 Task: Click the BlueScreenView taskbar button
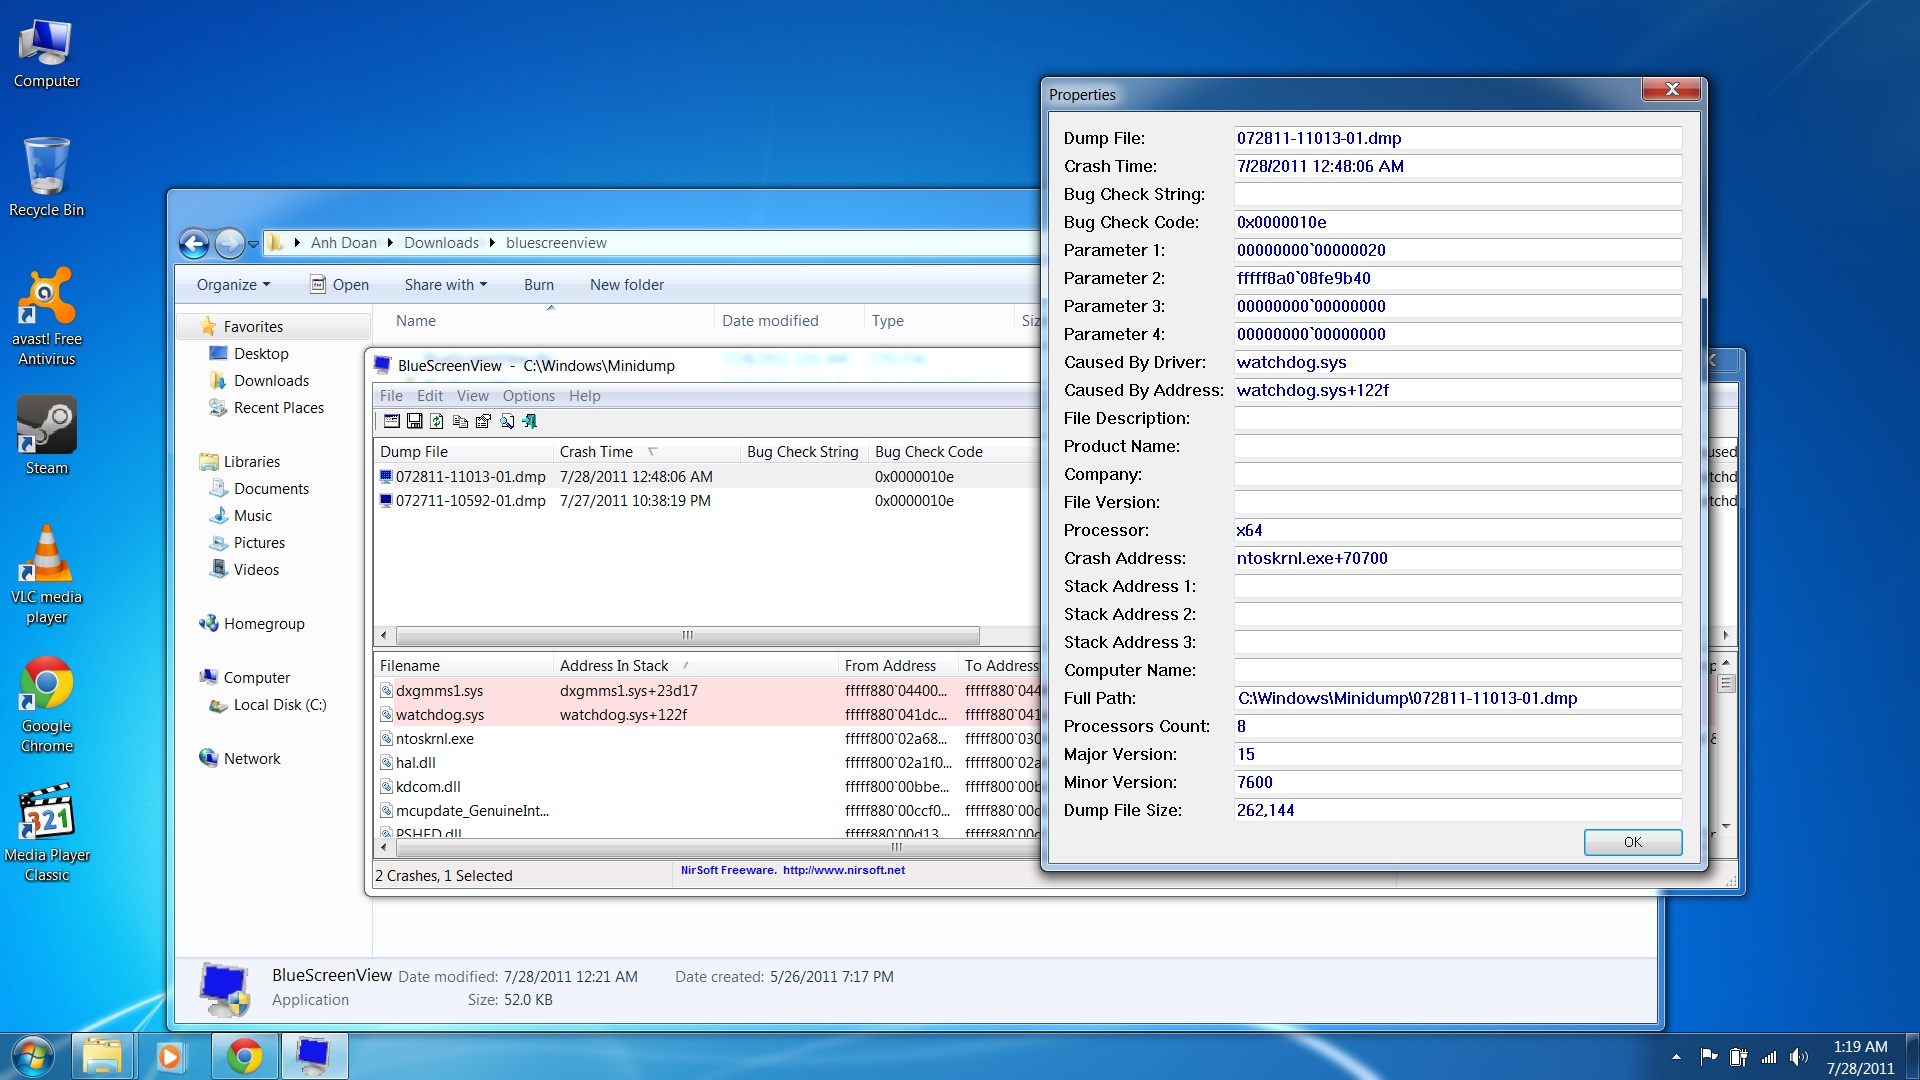[314, 1056]
